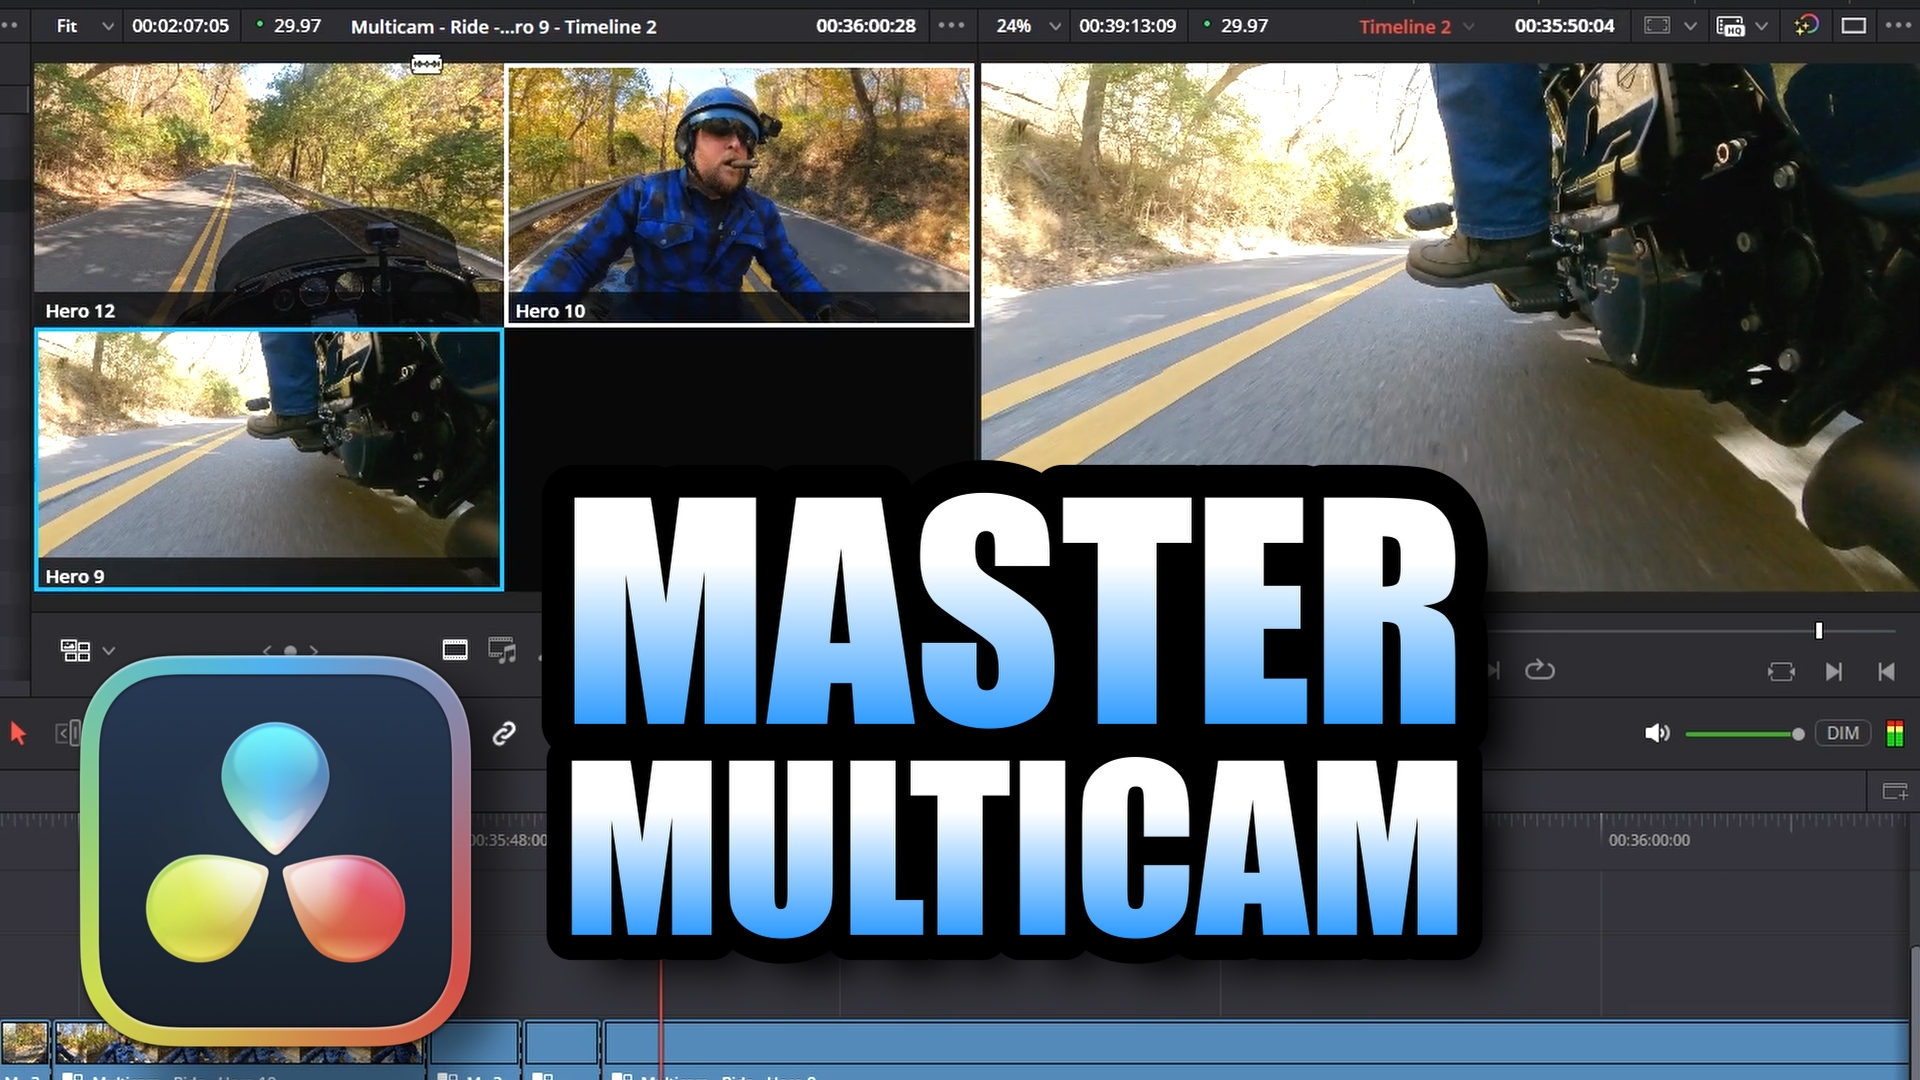Image resolution: width=1920 pixels, height=1080 pixels.
Task: Select first clip thumbnail in timeline track
Action: point(25,1042)
